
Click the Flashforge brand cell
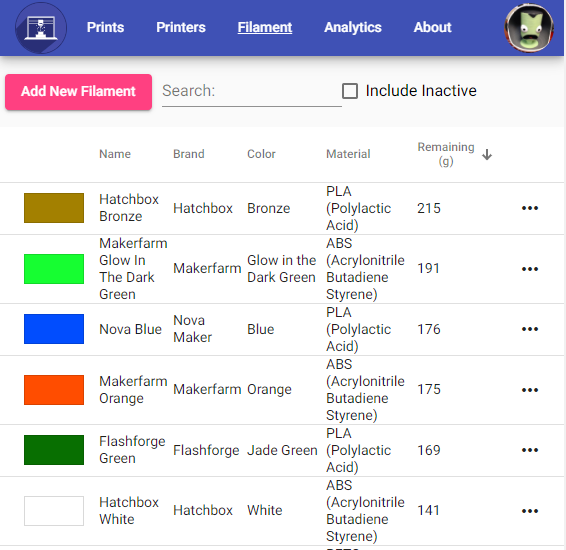[206, 450]
